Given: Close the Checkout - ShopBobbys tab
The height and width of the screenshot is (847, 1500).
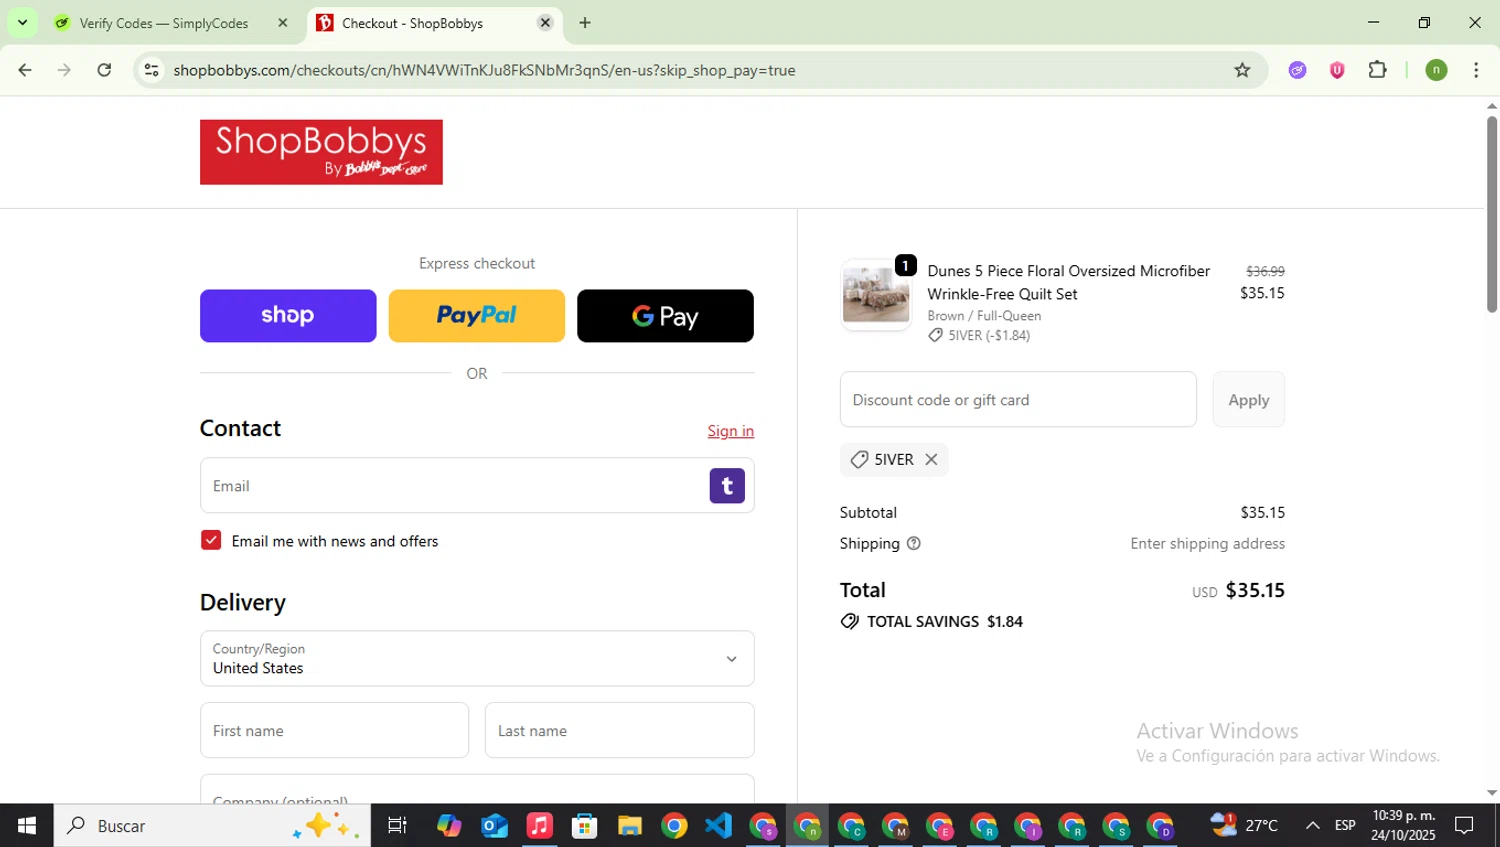Looking at the screenshot, I should tap(545, 23).
